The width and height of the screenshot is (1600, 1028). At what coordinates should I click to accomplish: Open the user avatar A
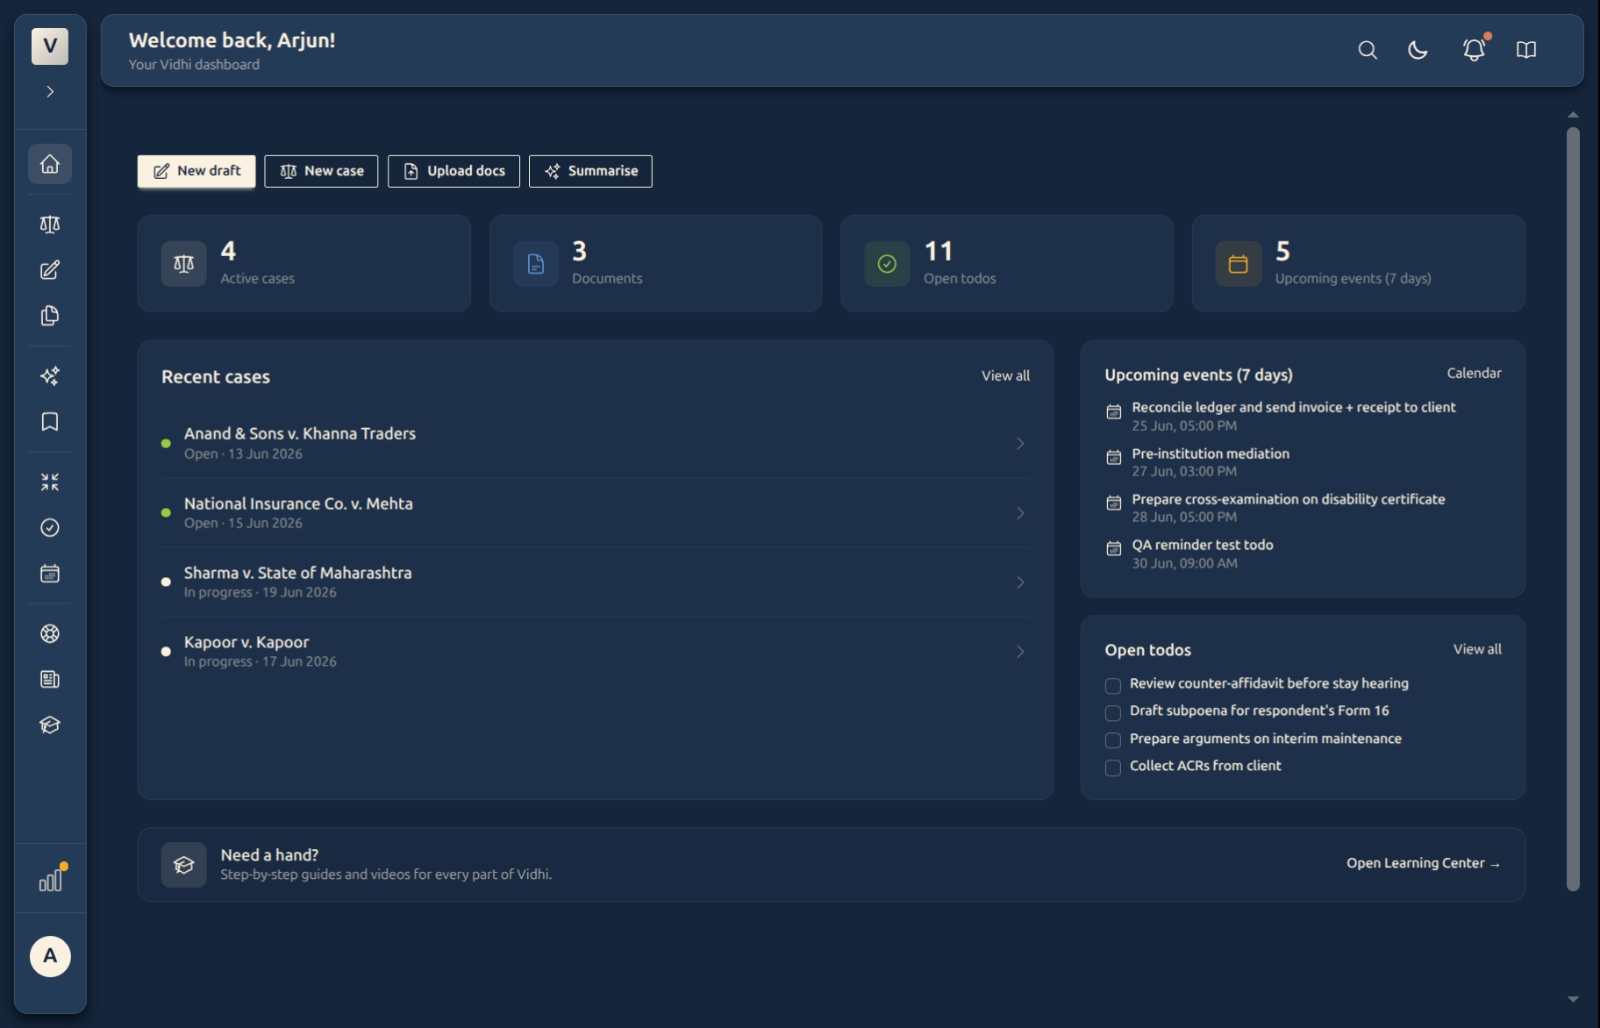pos(50,956)
